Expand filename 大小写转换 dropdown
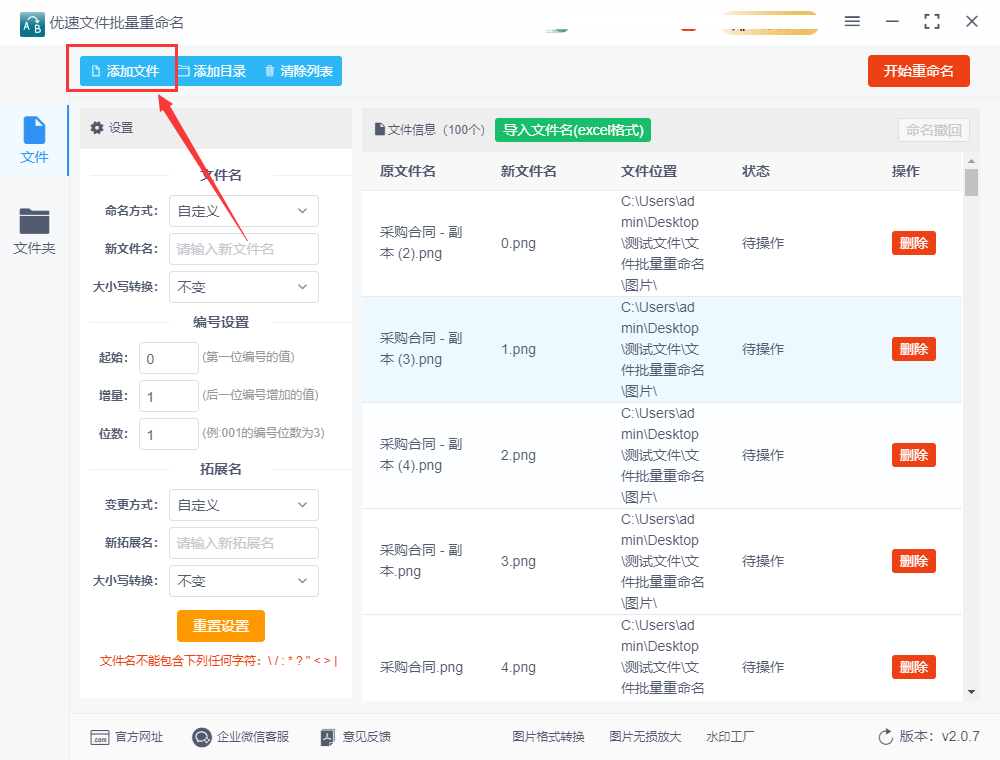The height and width of the screenshot is (760, 1000). click(243, 287)
